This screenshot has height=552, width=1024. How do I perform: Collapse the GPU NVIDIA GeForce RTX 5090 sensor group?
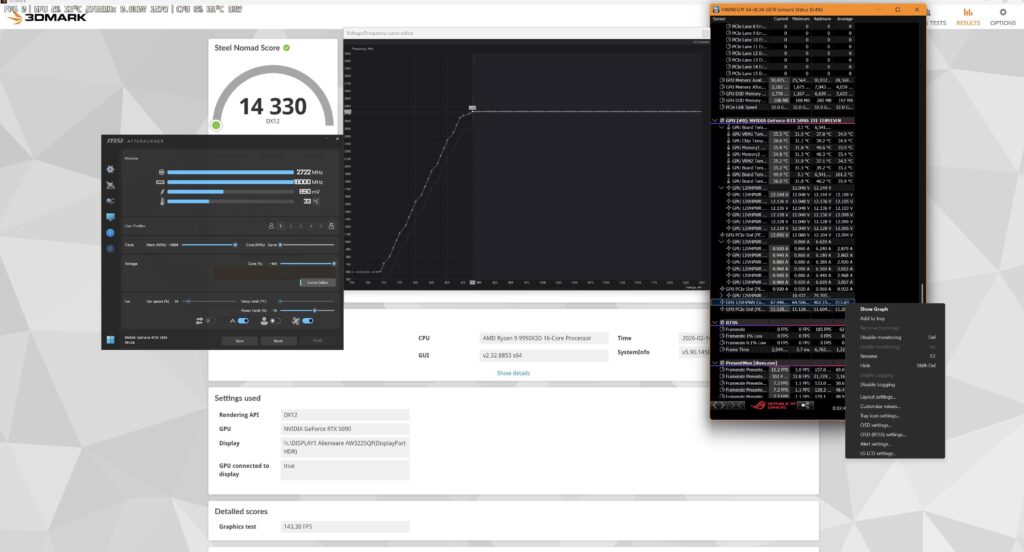coord(715,121)
